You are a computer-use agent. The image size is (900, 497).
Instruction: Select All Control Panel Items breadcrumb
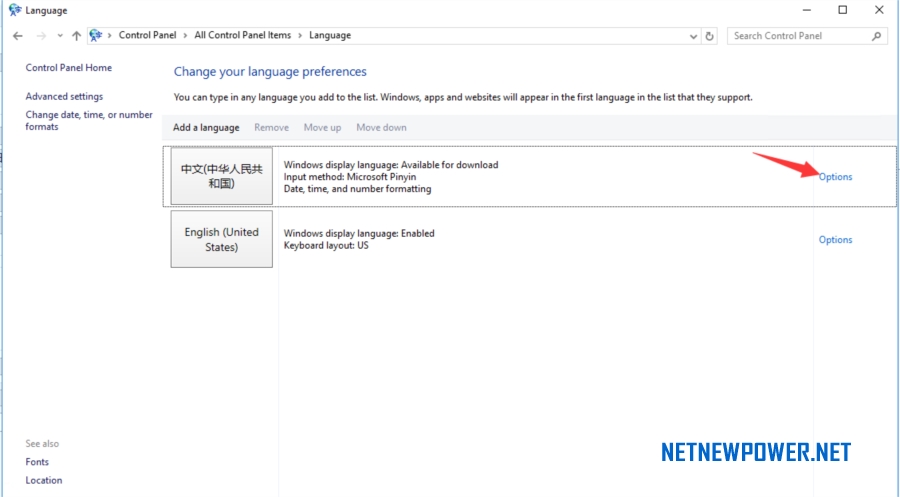[243, 35]
